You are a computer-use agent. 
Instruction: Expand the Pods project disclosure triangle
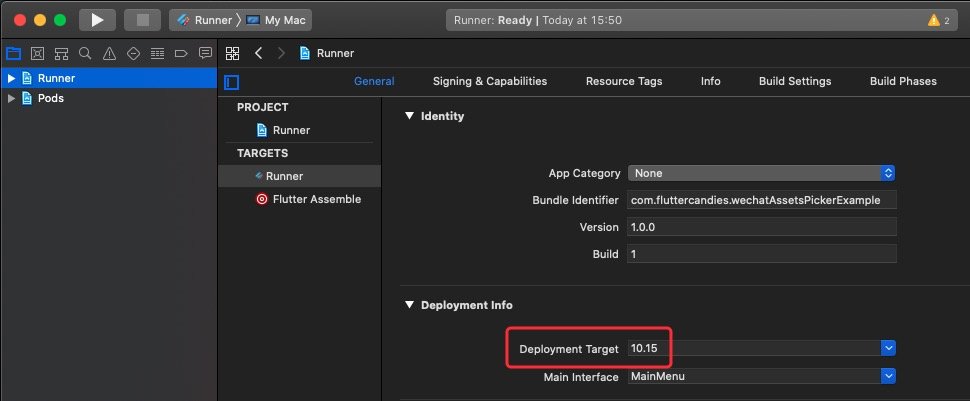pos(11,98)
